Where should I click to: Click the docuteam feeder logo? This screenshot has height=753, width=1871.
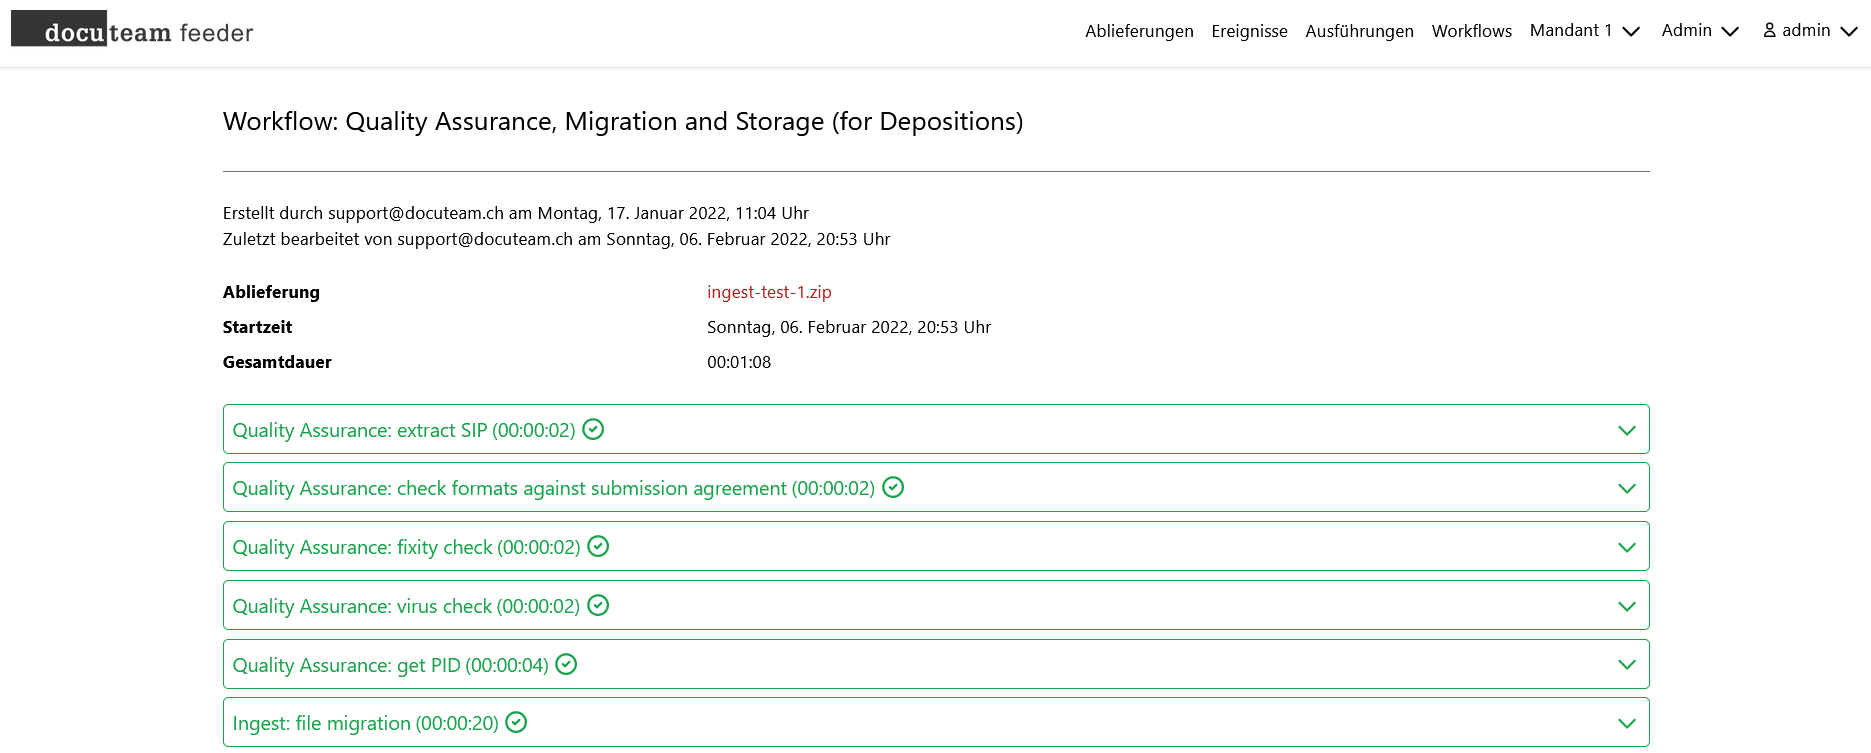coord(132,31)
